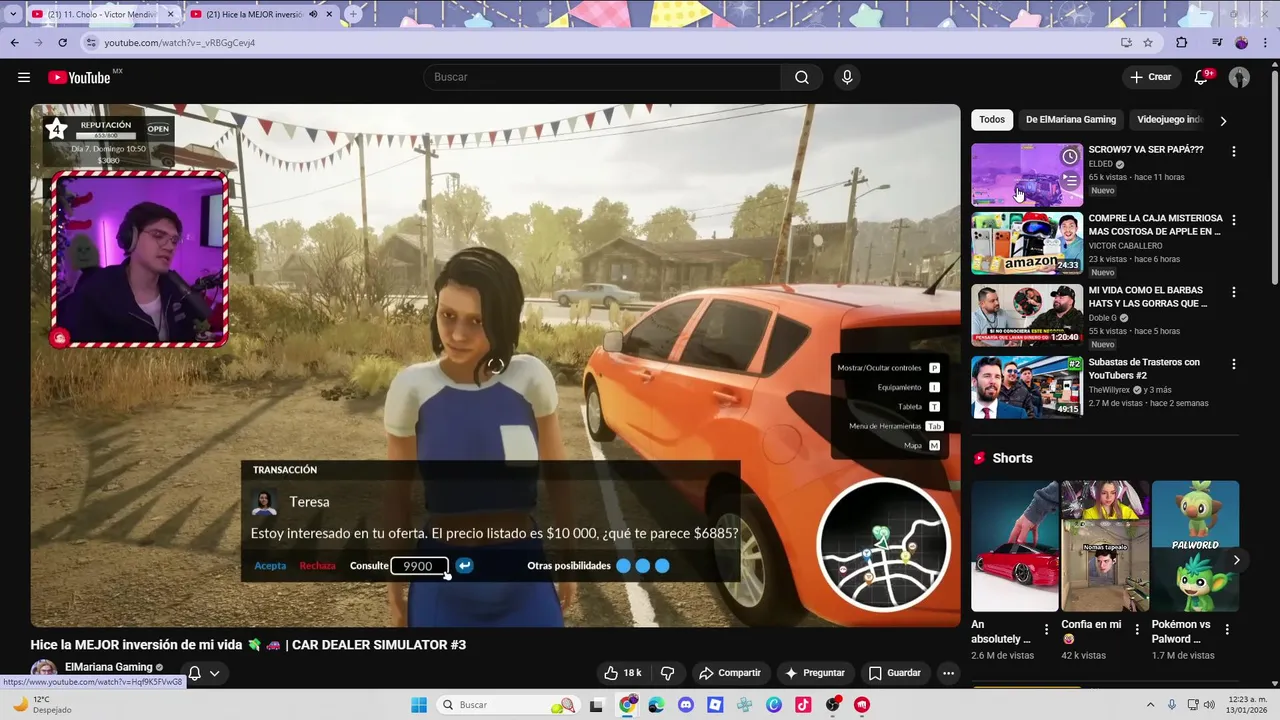
Task: Open the weather widget showing 12°C Despejado
Action: point(42,705)
